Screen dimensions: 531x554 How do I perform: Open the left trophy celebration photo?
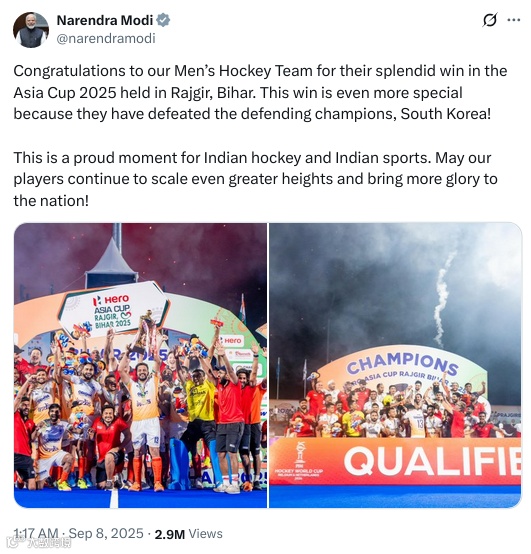140,365
